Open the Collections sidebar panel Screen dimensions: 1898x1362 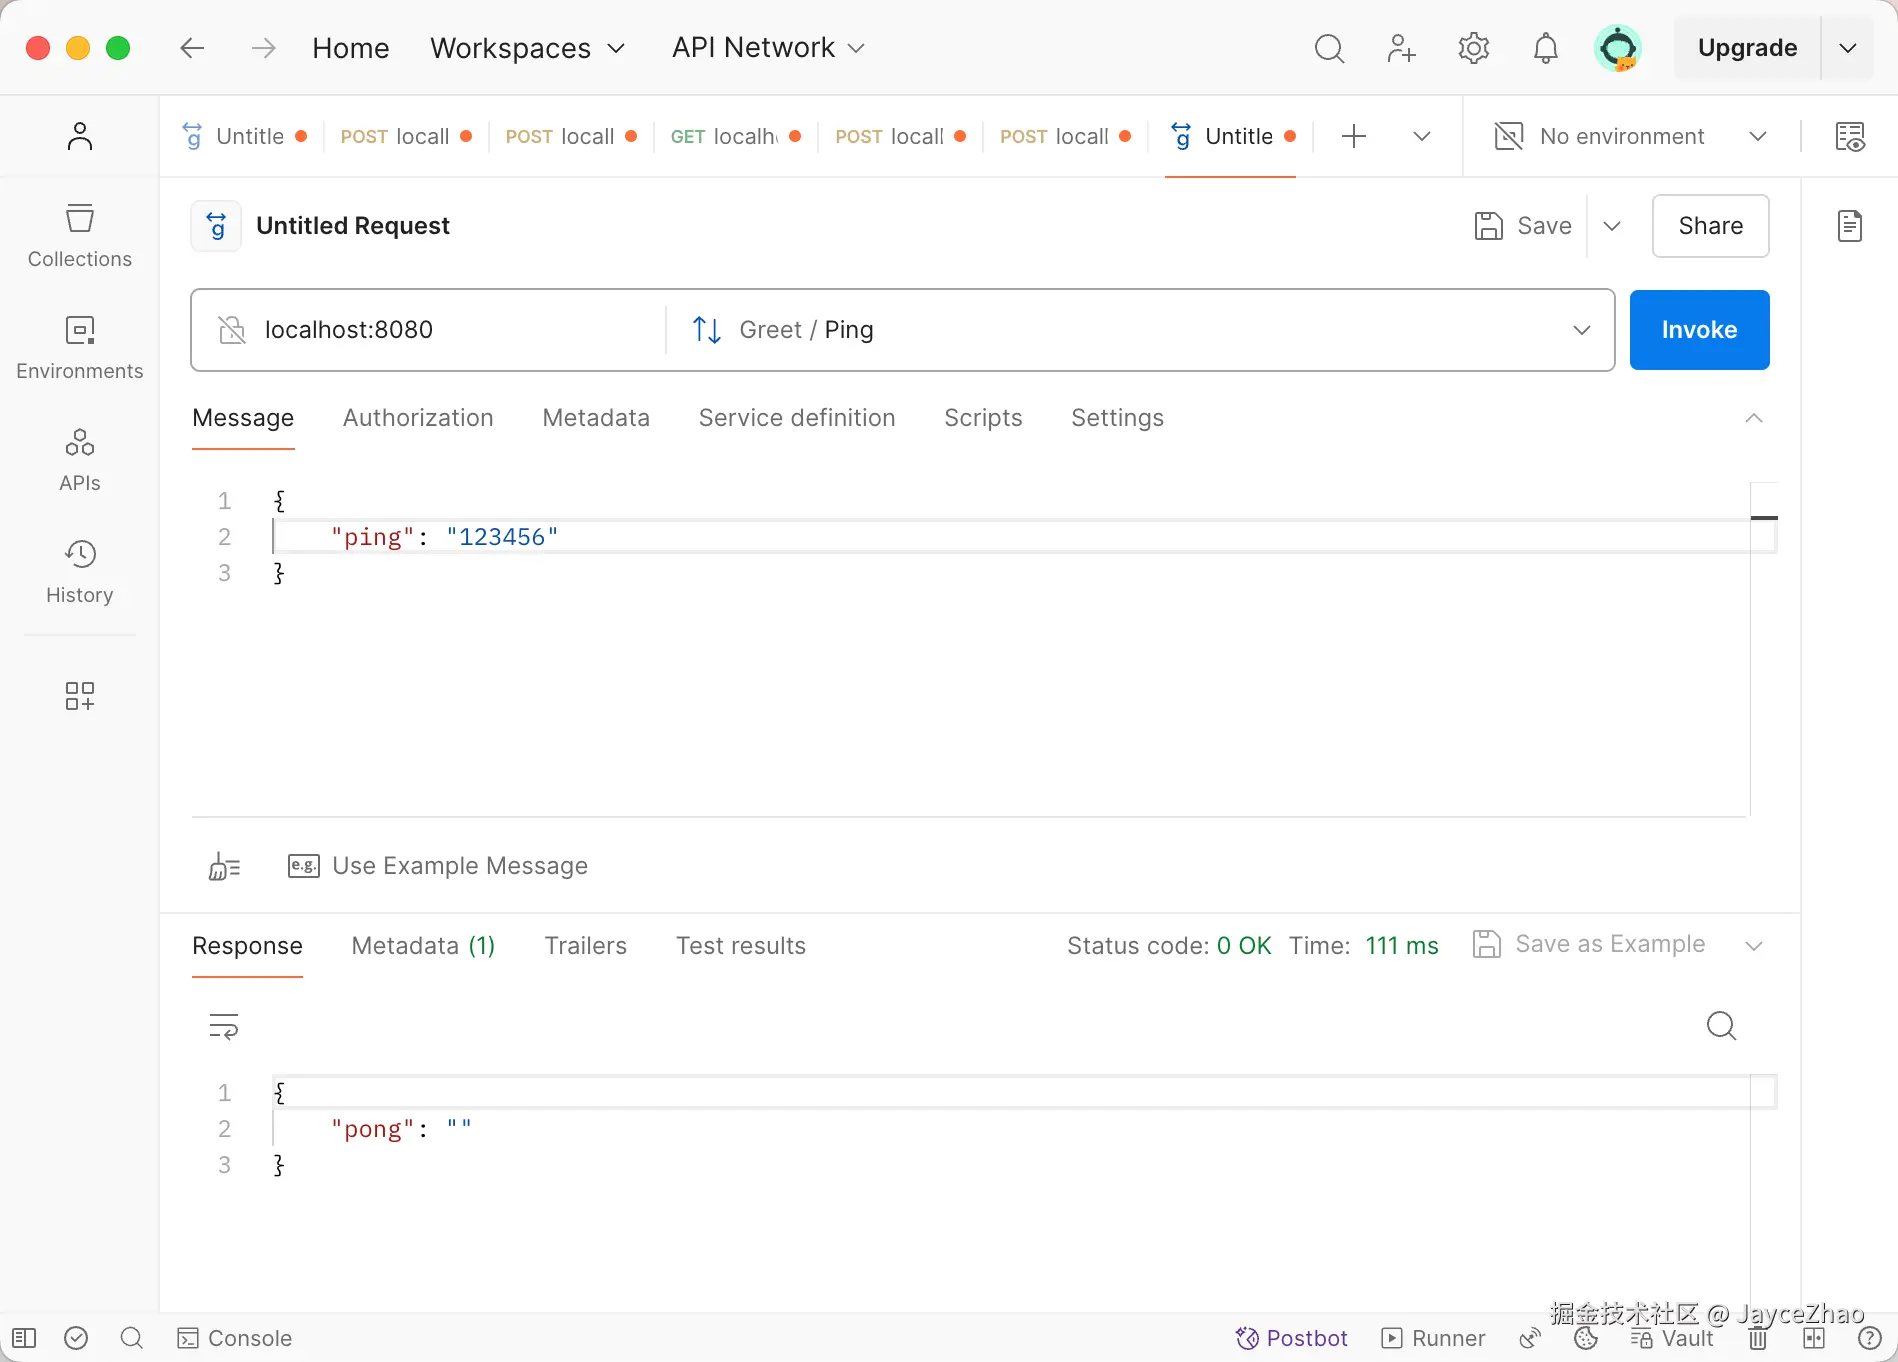coord(80,236)
